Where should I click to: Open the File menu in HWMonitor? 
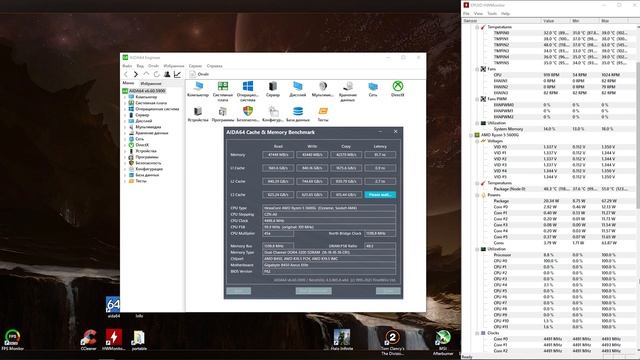[466, 13]
